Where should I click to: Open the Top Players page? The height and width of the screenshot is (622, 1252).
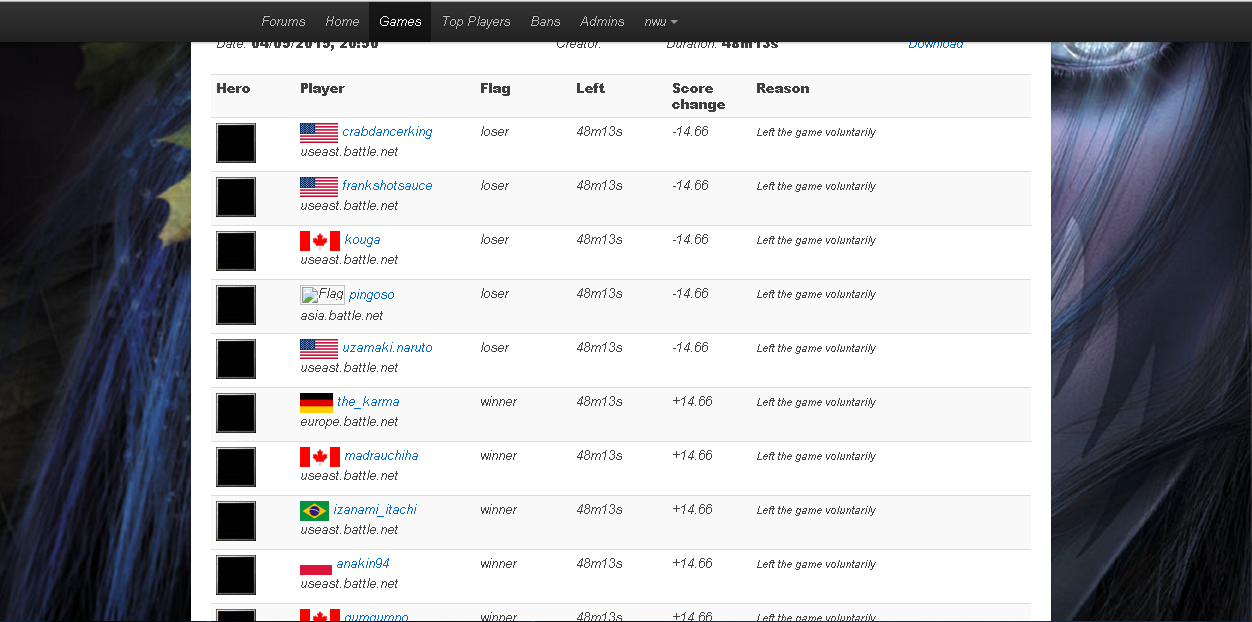[476, 21]
